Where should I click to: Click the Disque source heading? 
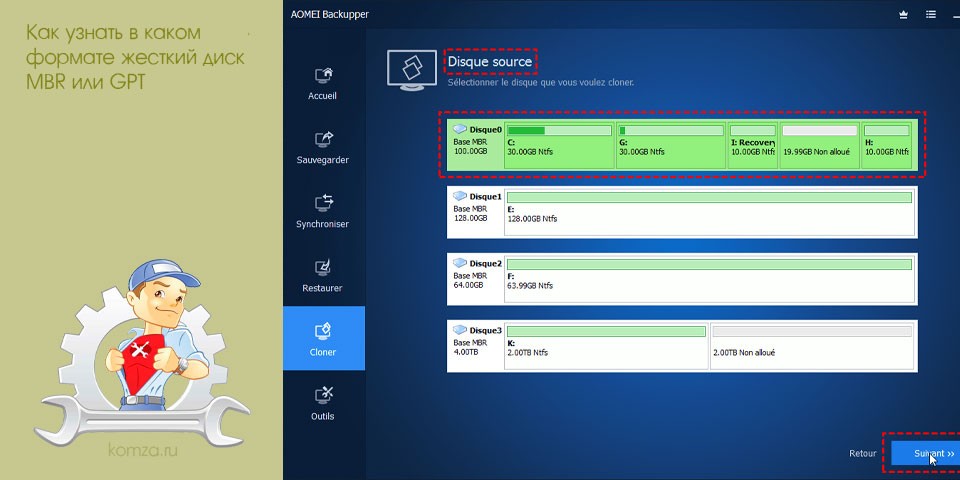point(490,62)
